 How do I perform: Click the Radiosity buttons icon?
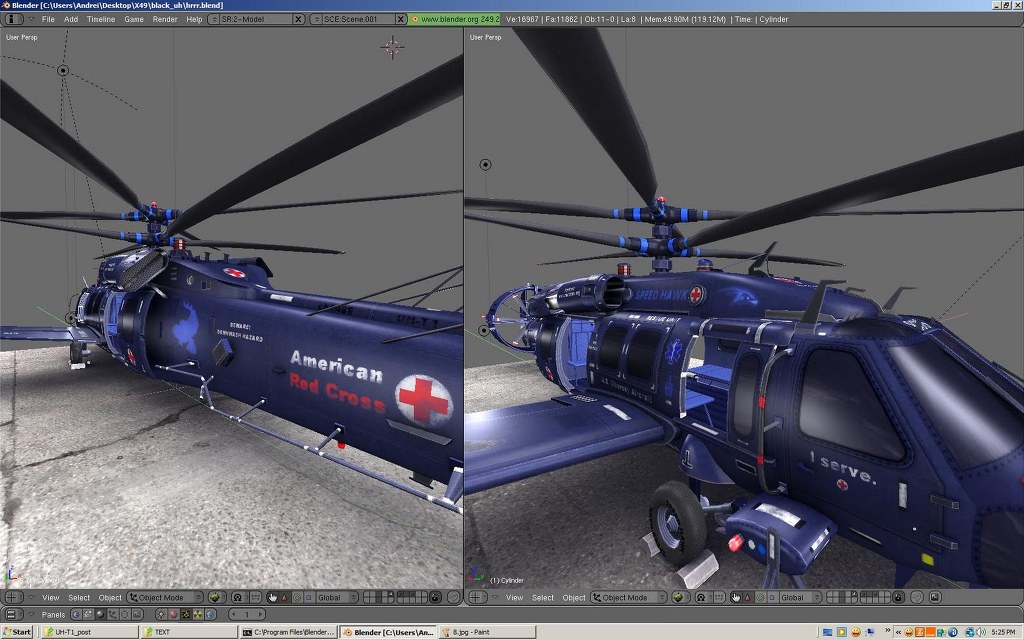(x=198, y=615)
